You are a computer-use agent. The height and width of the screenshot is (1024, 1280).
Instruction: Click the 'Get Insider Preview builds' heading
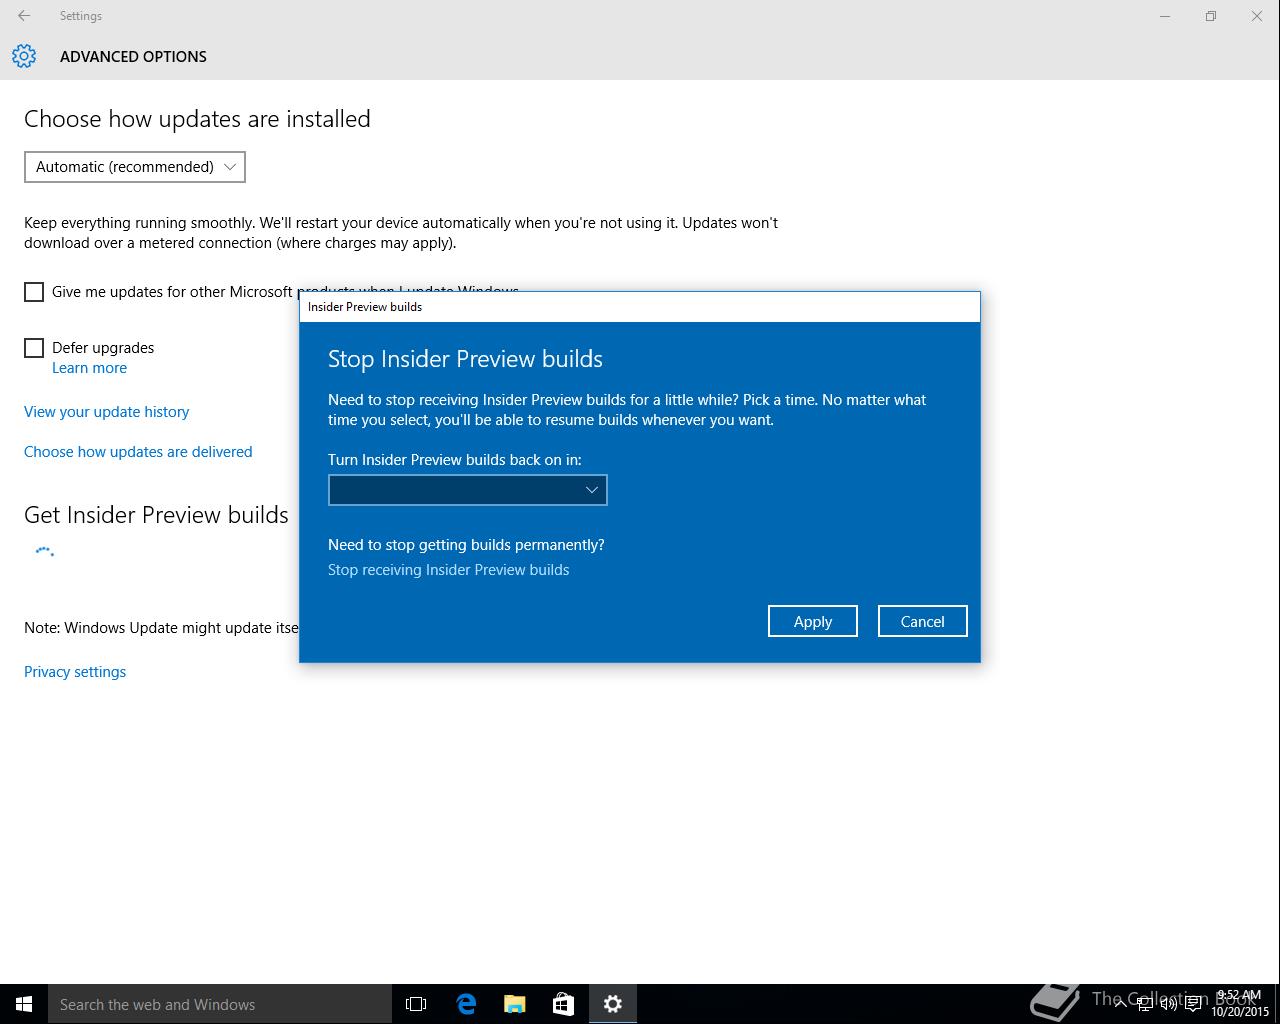click(x=156, y=515)
